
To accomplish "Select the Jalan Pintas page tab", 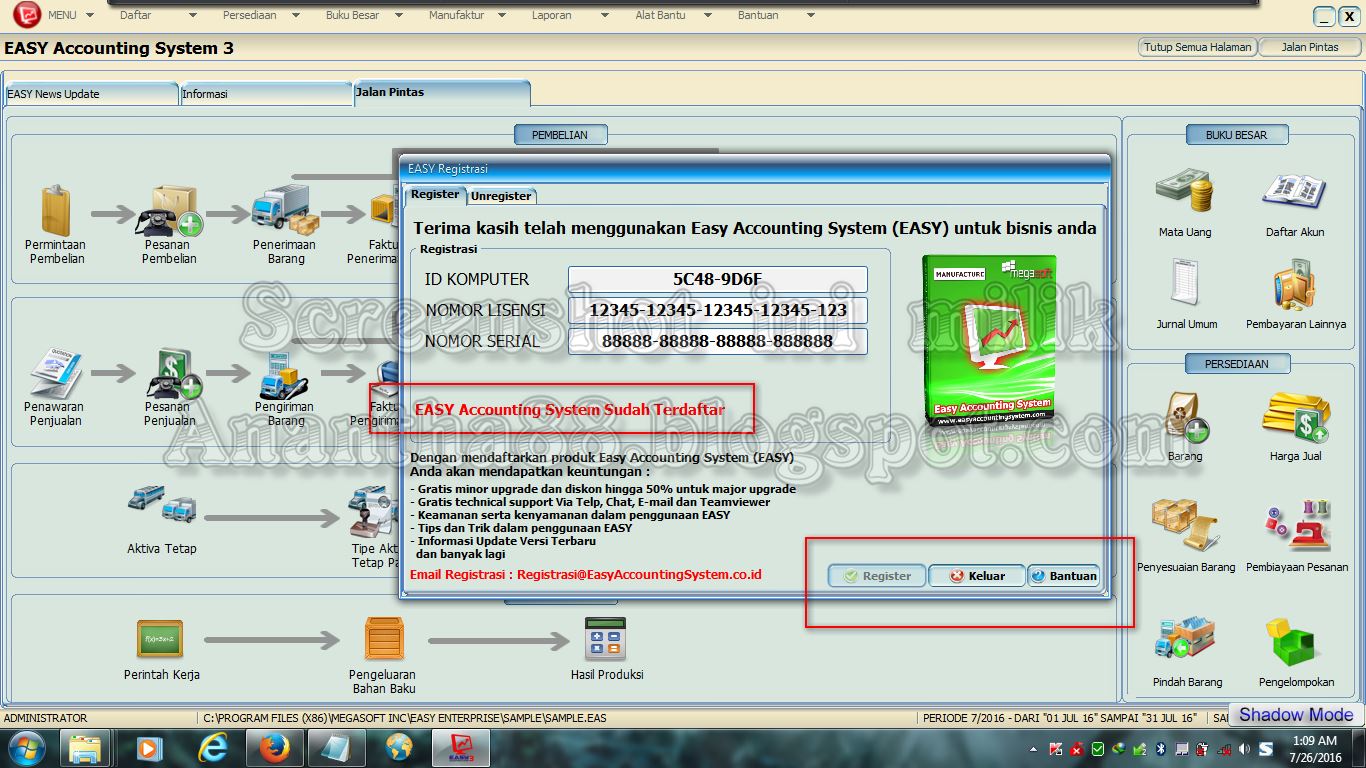I will [x=441, y=92].
